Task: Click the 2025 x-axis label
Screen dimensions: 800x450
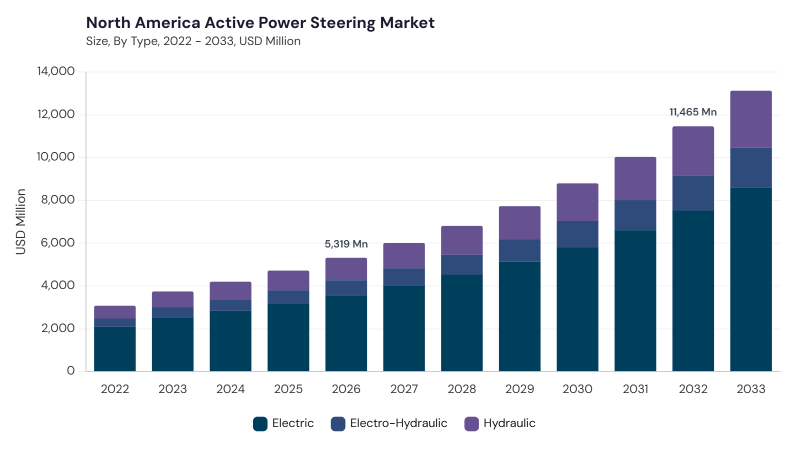Action: point(288,389)
